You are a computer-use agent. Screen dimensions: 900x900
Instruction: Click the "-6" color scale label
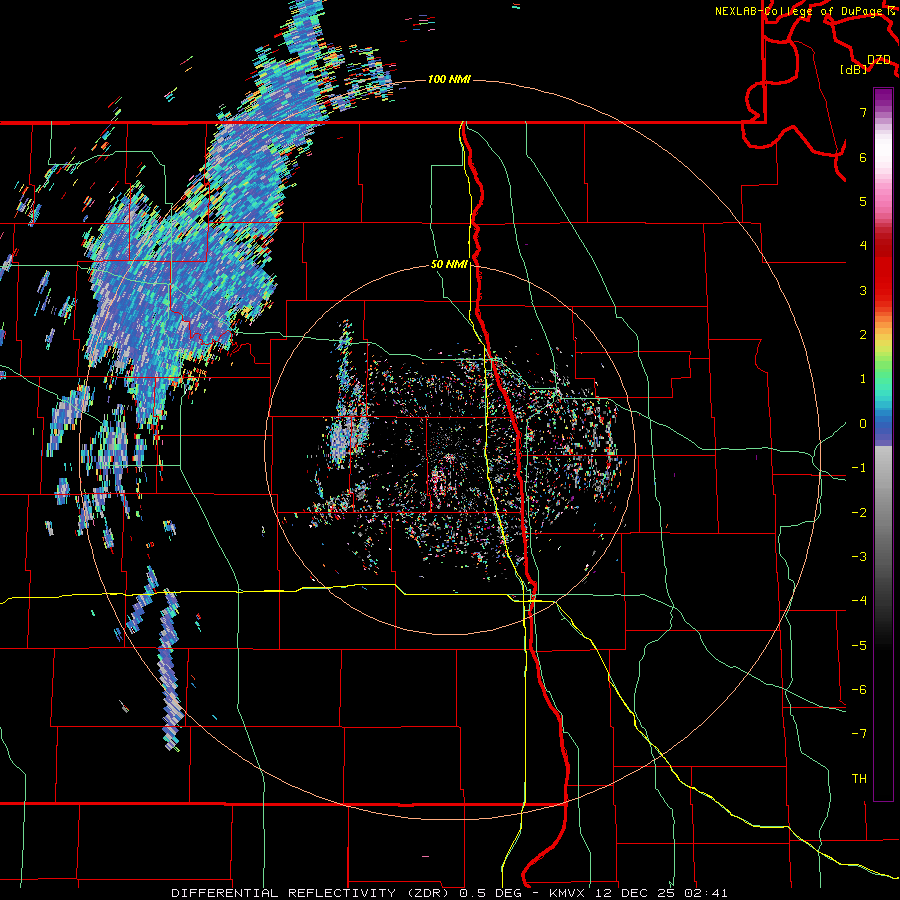tap(859, 690)
